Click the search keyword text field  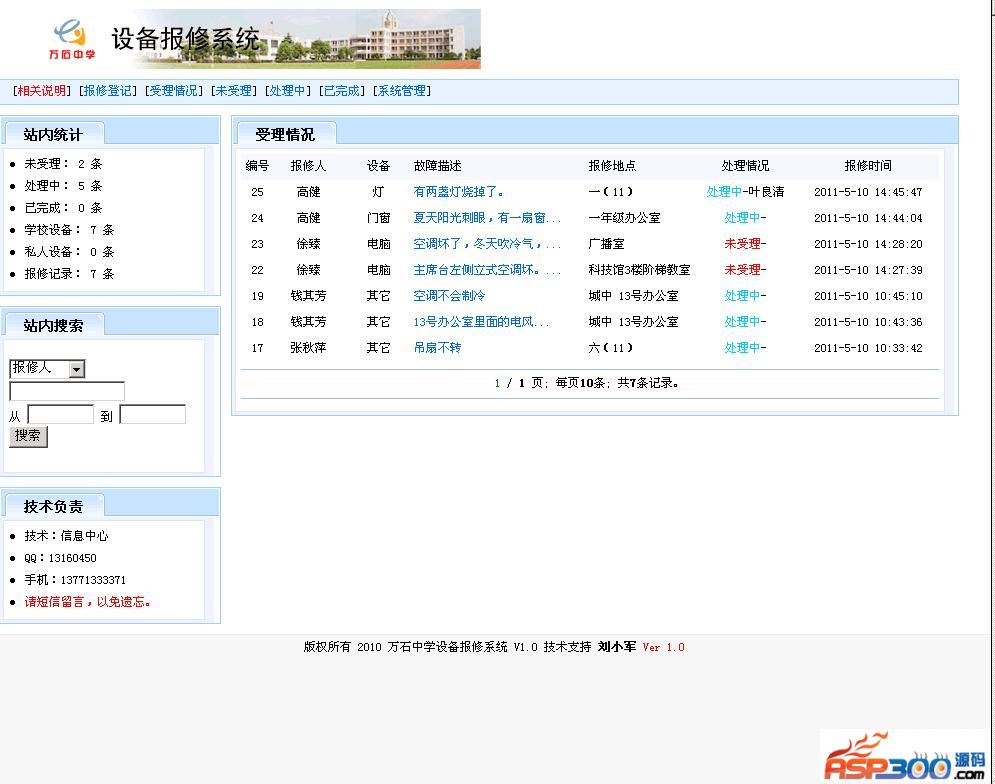[x=67, y=391]
